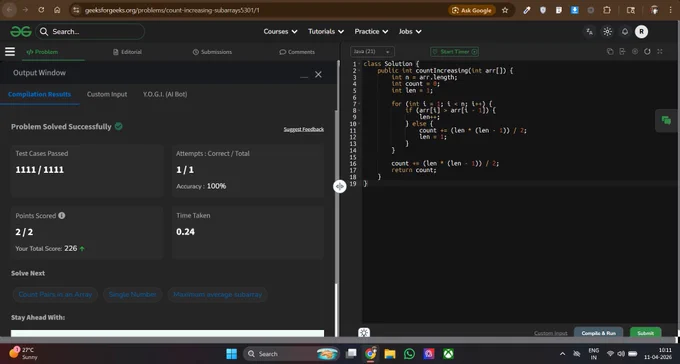Open Maximum average subarray problem
The height and width of the screenshot is (364, 680).
point(217,294)
